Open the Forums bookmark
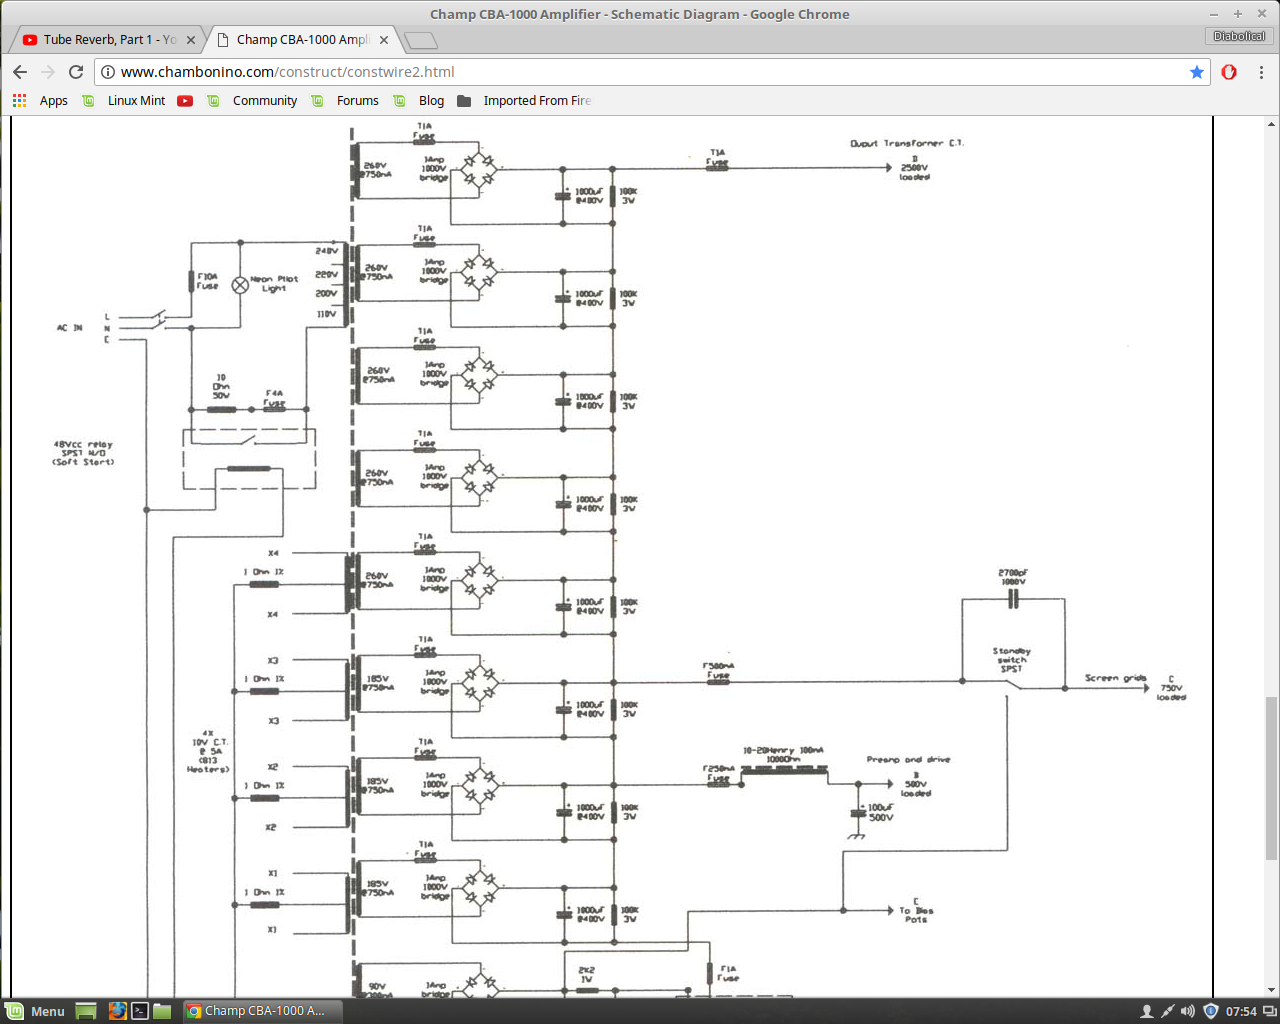1280x1024 pixels. [345, 101]
